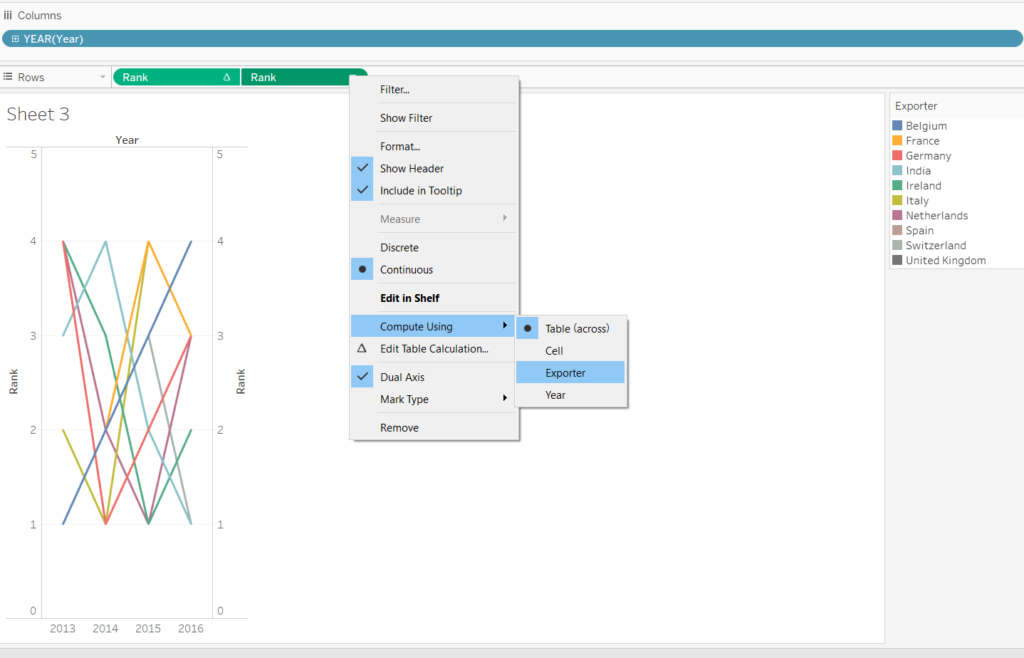Expand the Measure submenu
This screenshot has height=658, width=1024.
pos(402,217)
